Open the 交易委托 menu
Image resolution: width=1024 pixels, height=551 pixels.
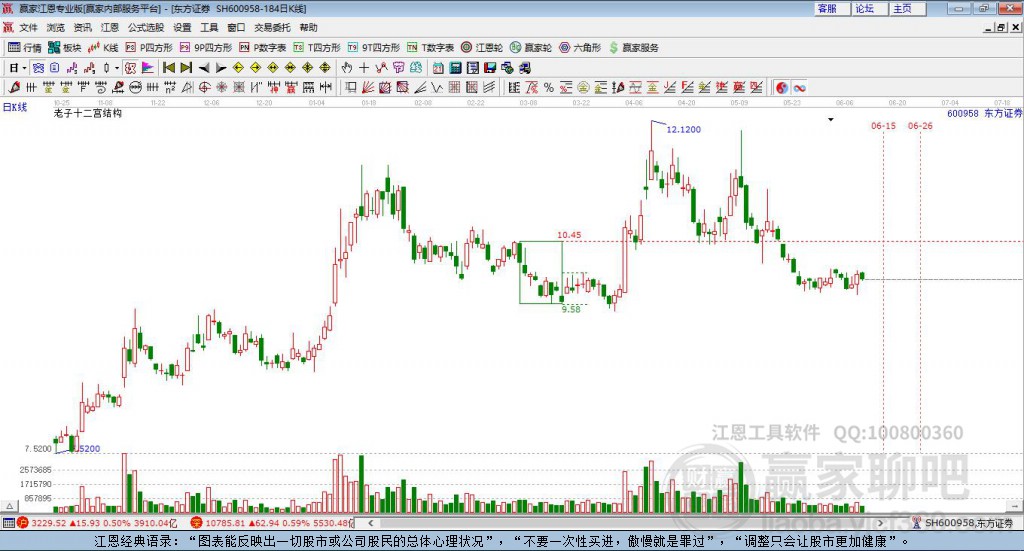point(272,27)
